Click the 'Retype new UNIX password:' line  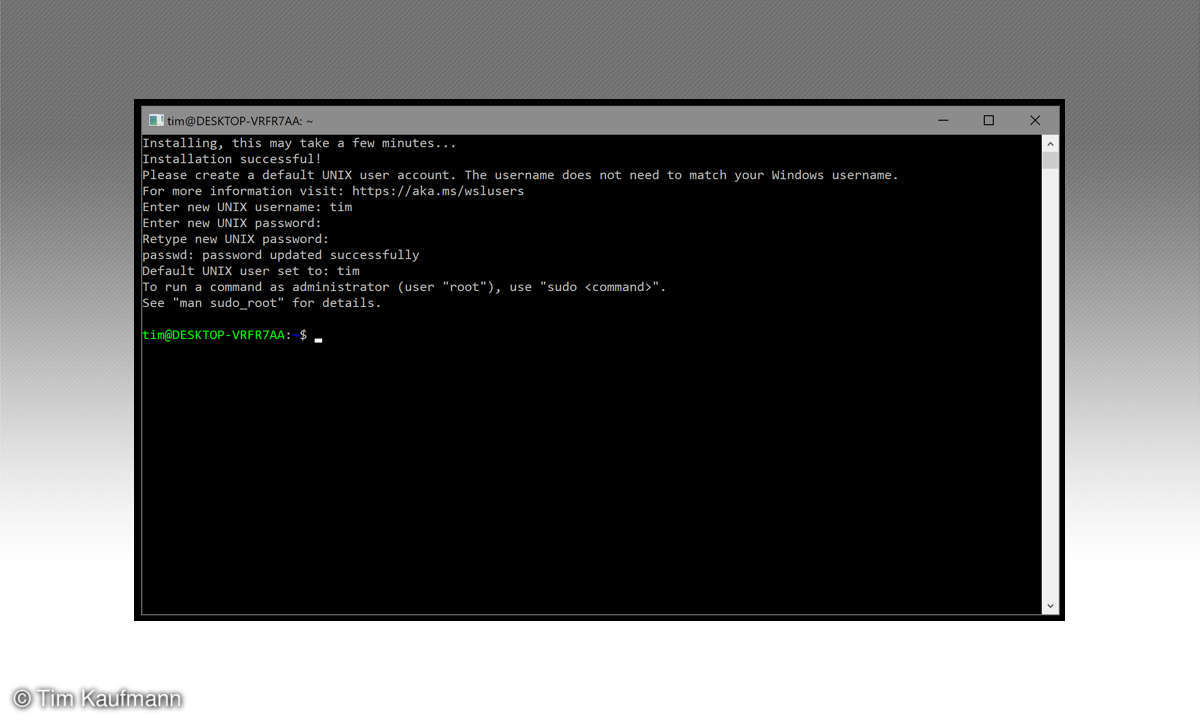pyautogui.click(x=236, y=239)
